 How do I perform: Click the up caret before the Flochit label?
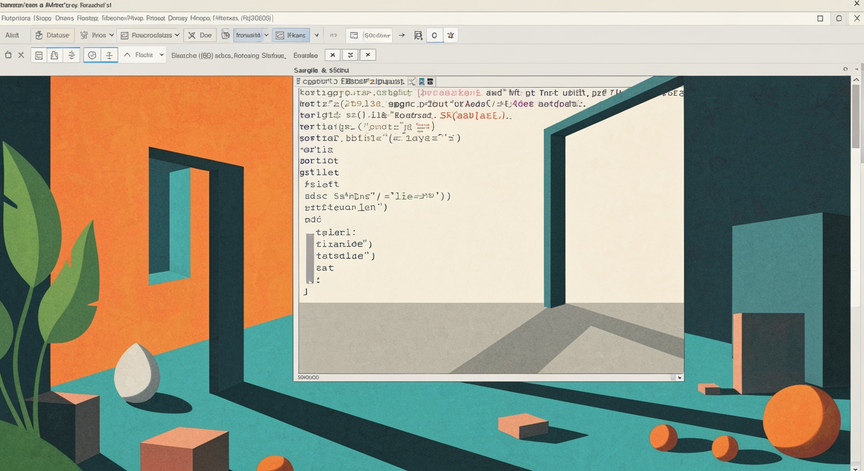(127, 55)
